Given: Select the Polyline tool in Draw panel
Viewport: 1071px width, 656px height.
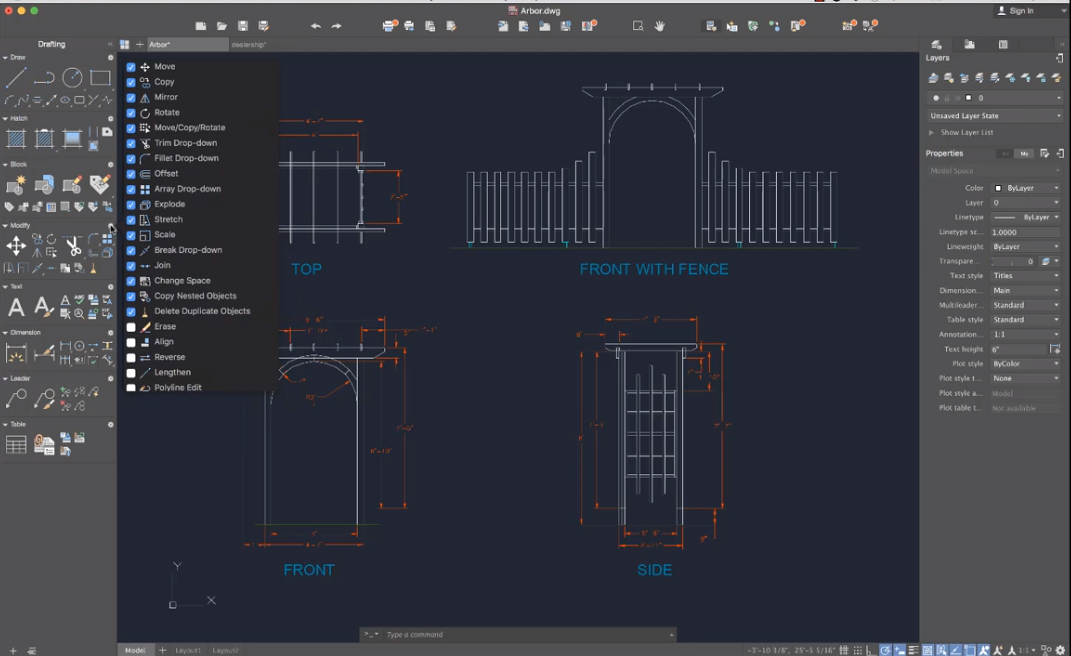Looking at the screenshot, I should click(44, 77).
